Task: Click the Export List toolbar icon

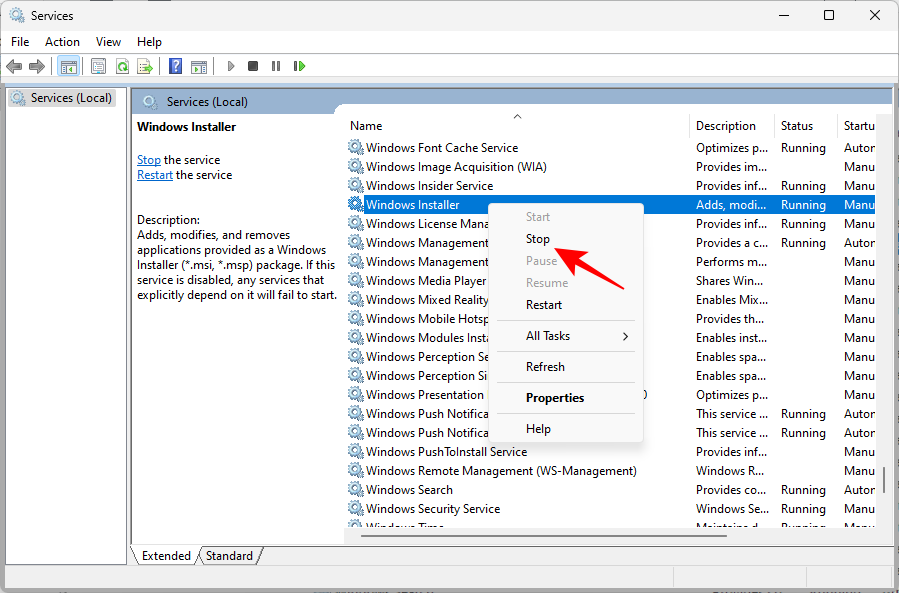Action: pos(146,66)
